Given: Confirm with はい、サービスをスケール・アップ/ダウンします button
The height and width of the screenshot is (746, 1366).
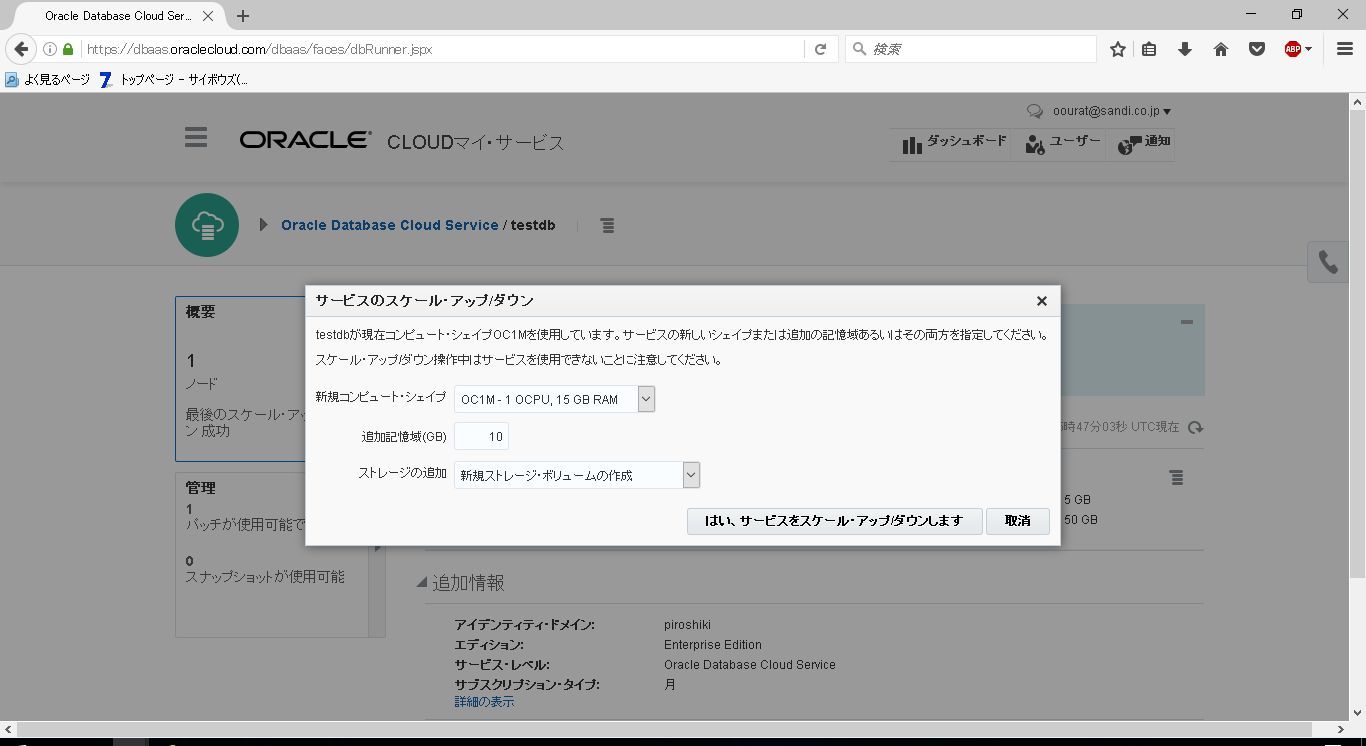Looking at the screenshot, I should coord(834,521).
